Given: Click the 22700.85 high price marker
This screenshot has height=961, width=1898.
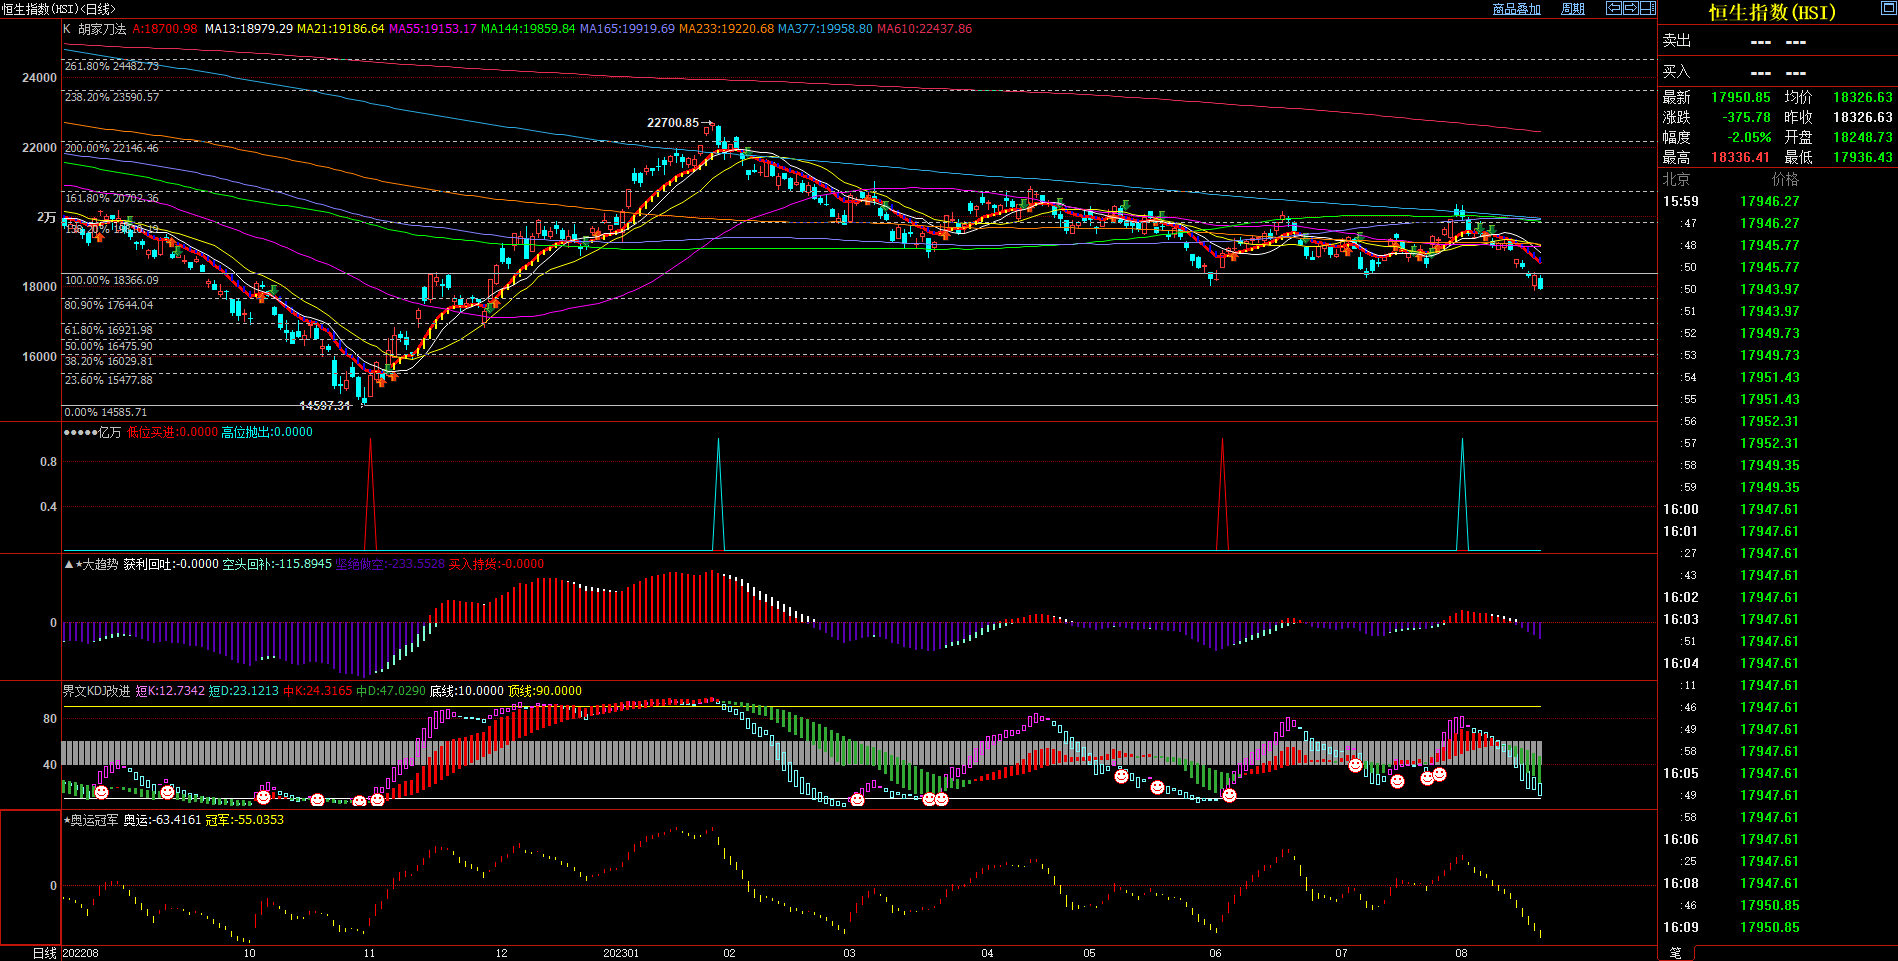Looking at the screenshot, I should (673, 123).
